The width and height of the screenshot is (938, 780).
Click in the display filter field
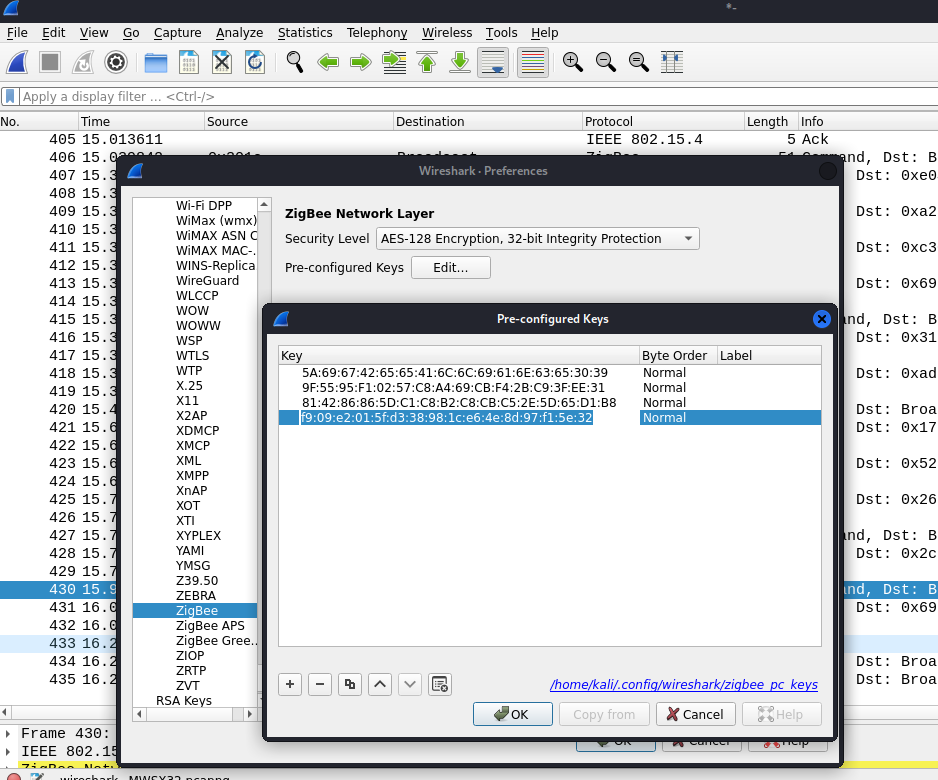click(479, 96)
